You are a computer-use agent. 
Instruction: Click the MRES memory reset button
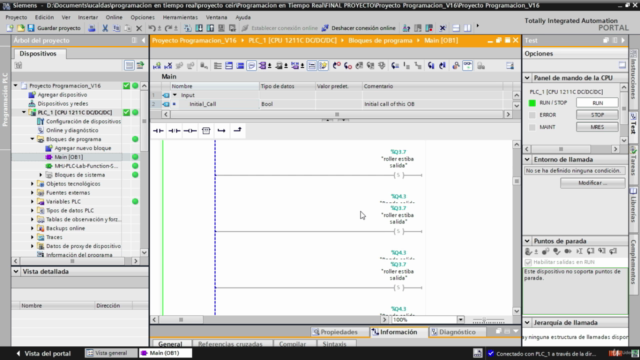597,127
